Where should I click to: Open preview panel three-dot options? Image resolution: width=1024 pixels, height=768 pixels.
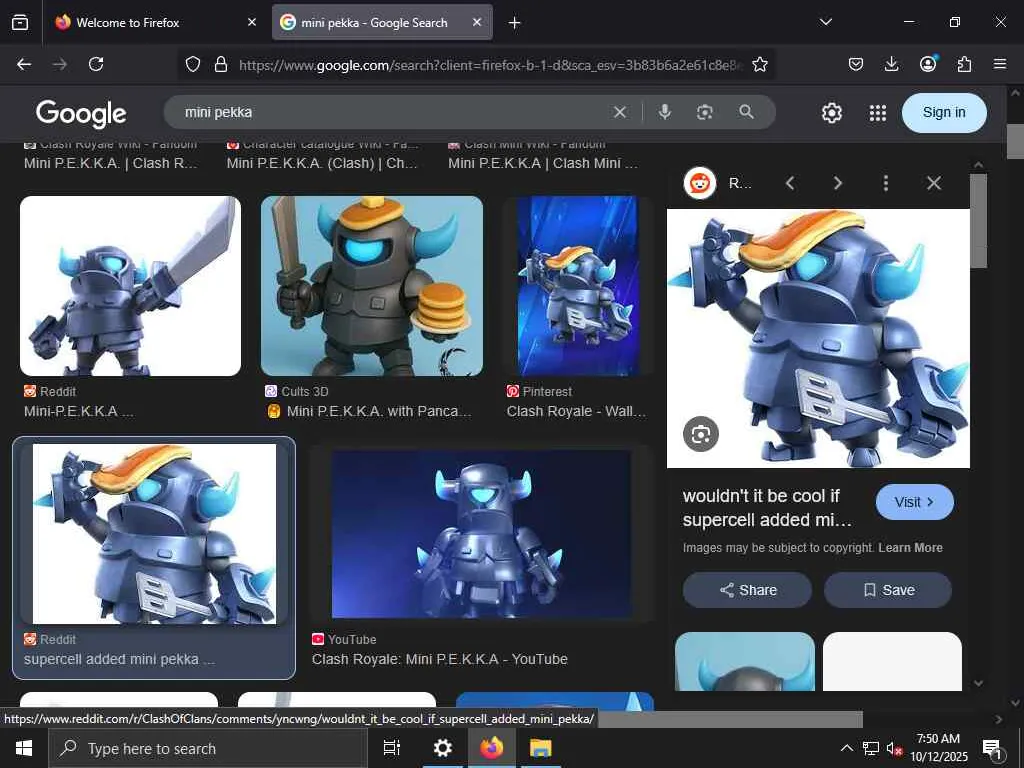point(886,184)
